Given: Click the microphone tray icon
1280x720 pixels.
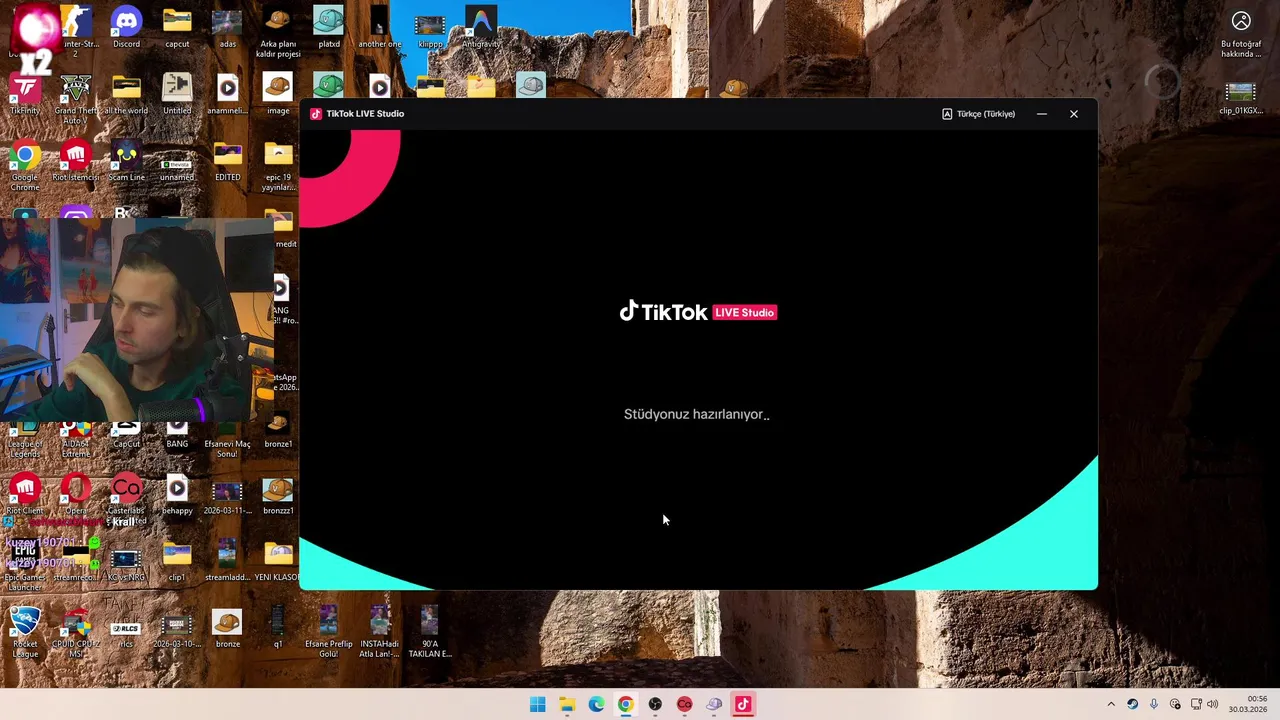Looking at the screenshot, I should pos(1154,705).
